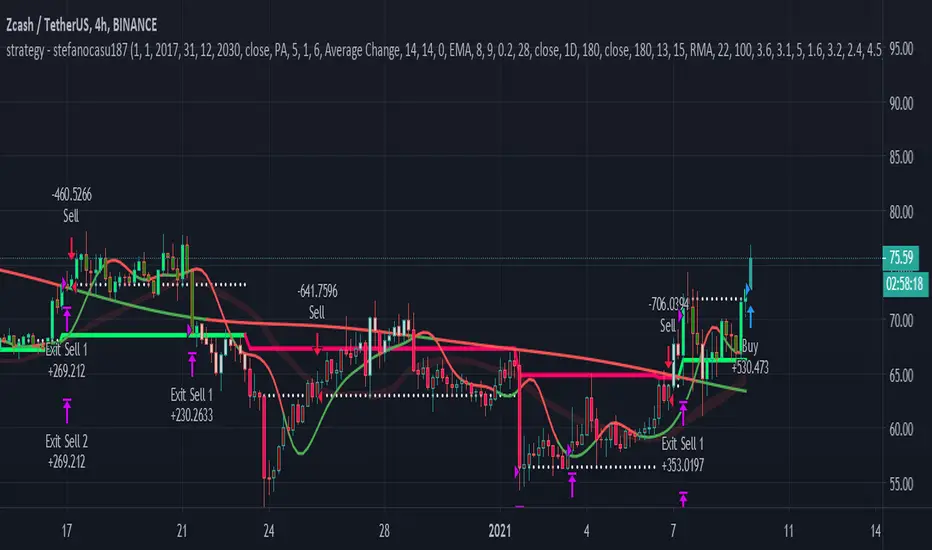
Task: Click the -460.5266 Sell trade label
Action: tap(71, 205)
